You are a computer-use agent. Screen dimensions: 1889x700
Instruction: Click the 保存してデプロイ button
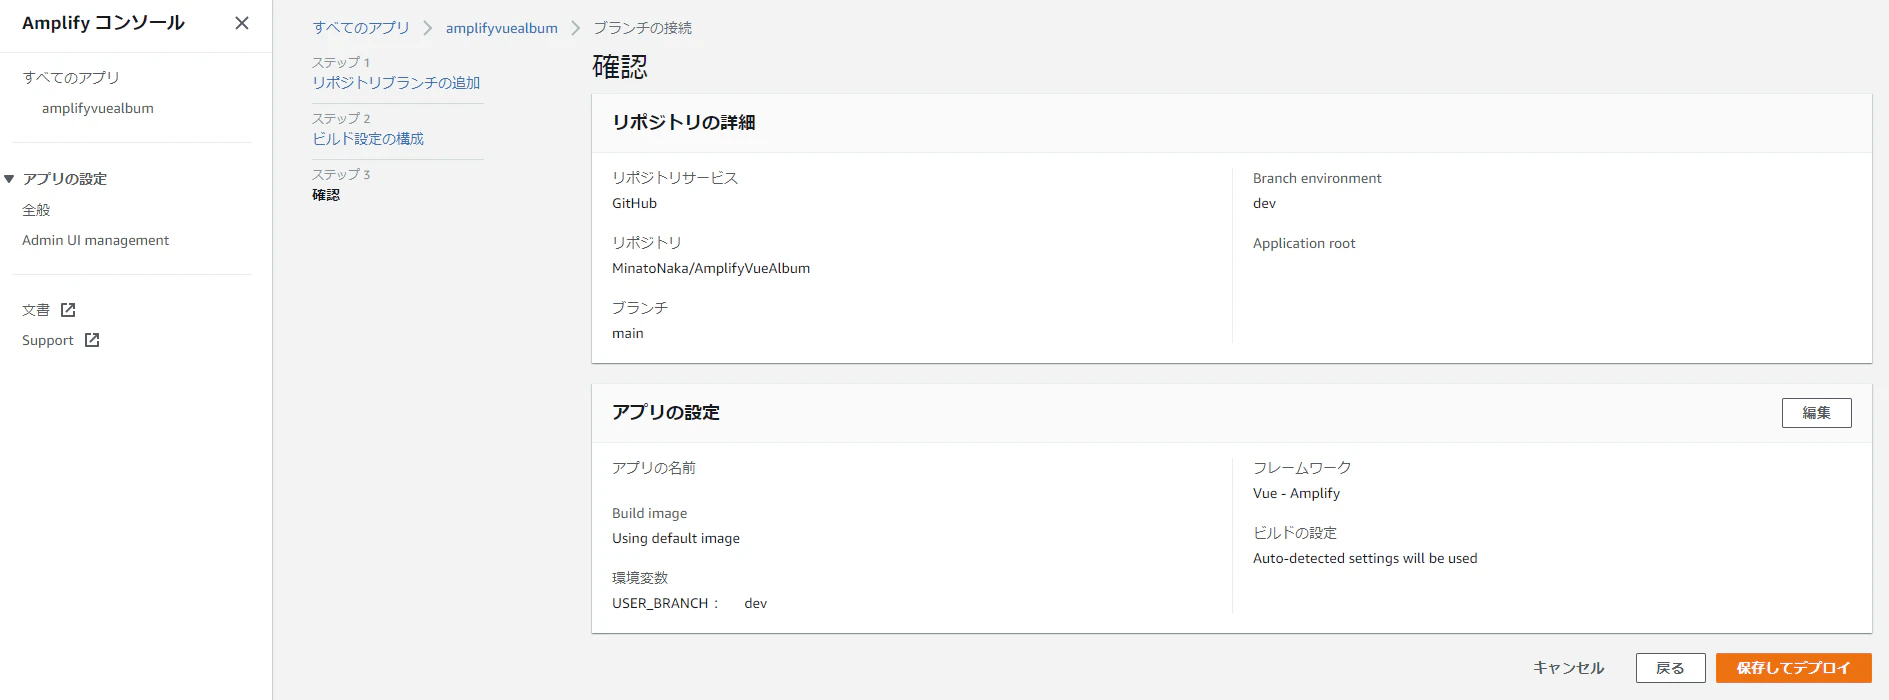coord(1793,668)
